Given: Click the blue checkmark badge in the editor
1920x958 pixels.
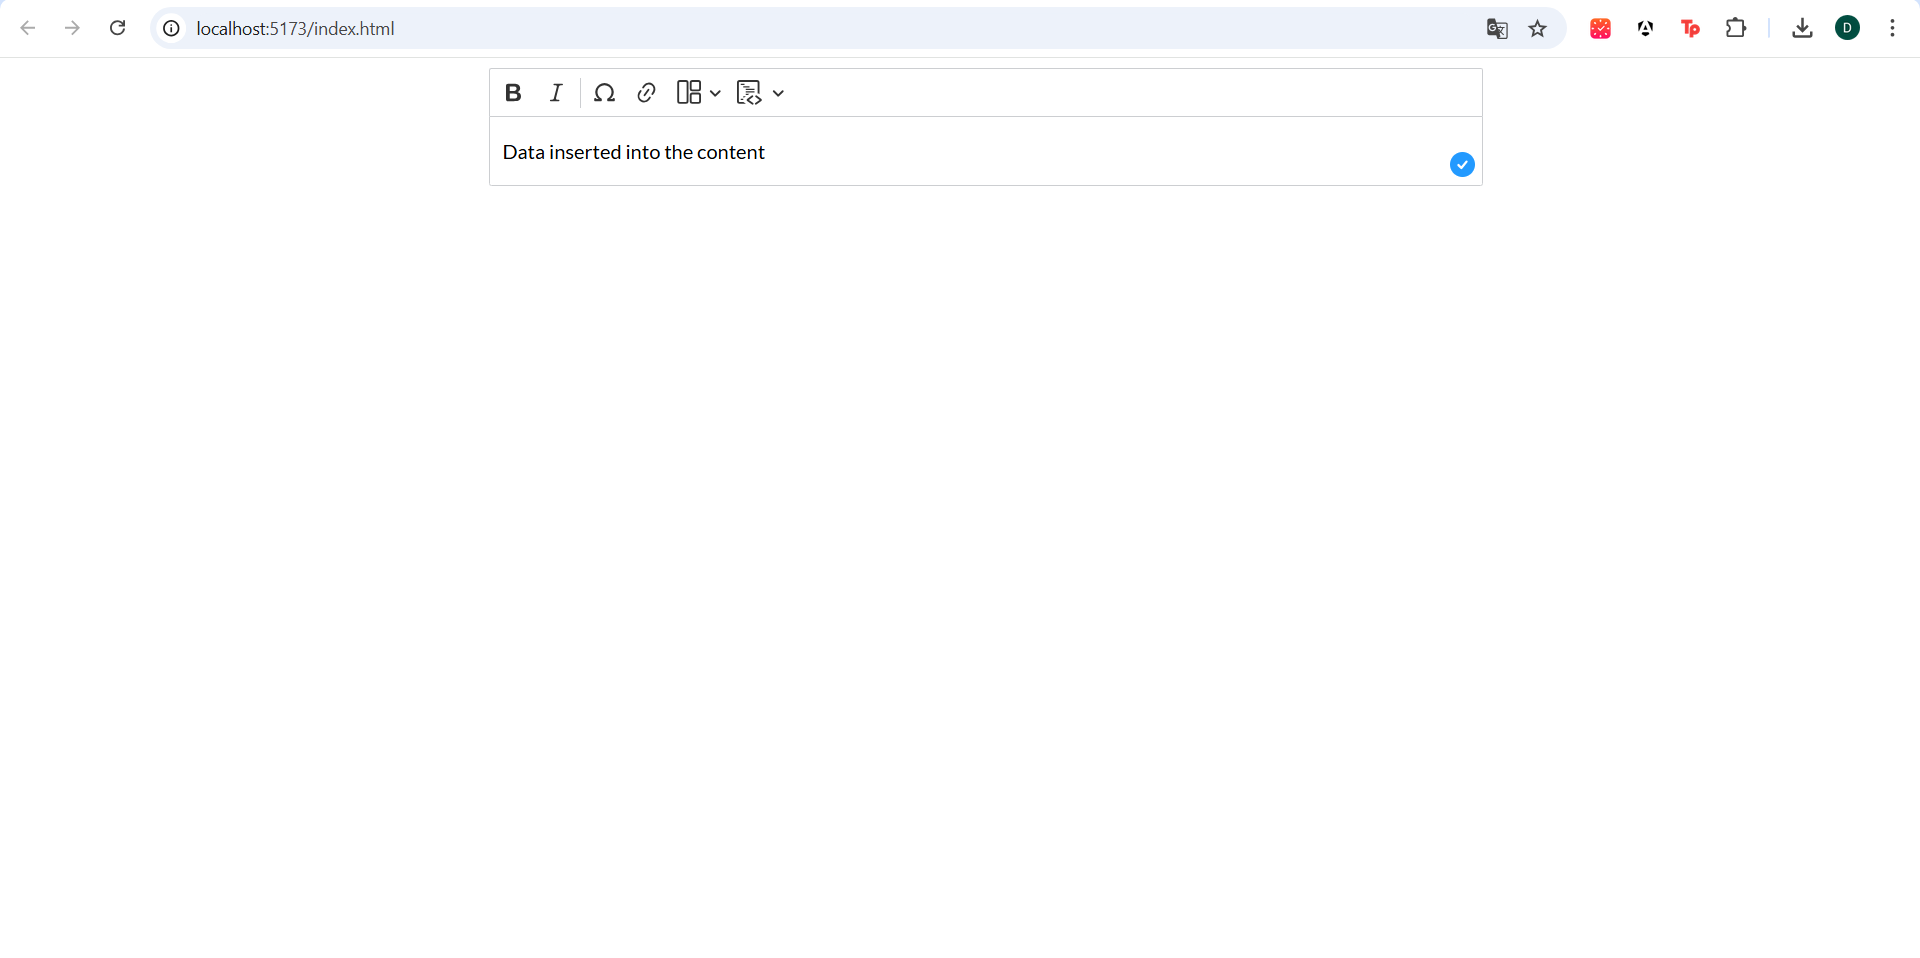Looking at the screenshot, I should [x=1462, y=164].
